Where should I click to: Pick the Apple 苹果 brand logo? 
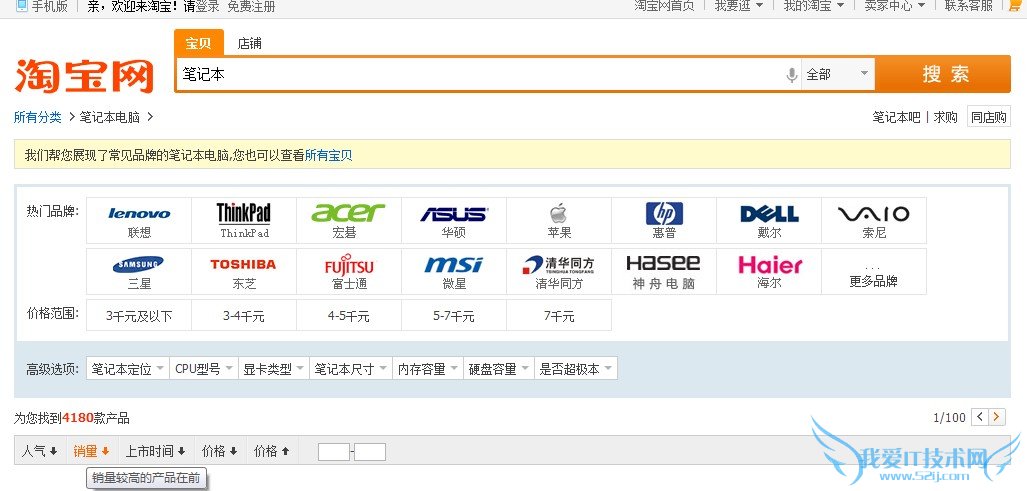pyautogui.click(x=558, y=213)
